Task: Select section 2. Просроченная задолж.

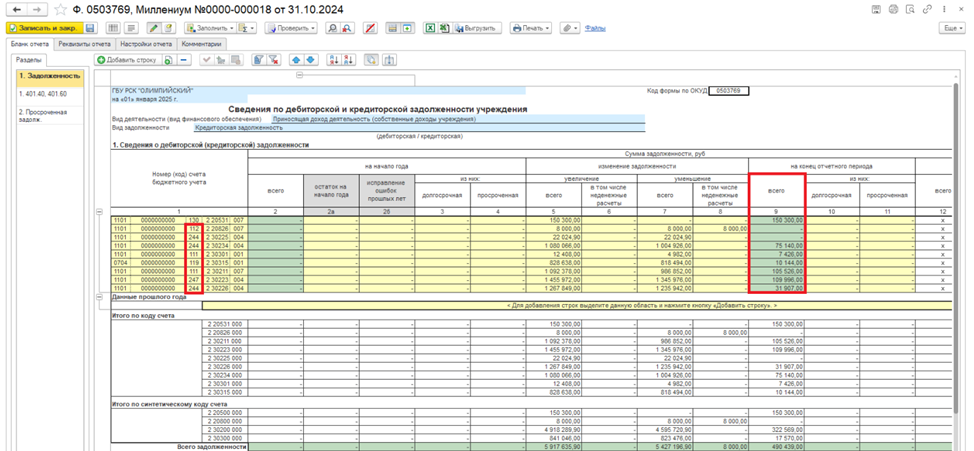Action: pos(50,116)
